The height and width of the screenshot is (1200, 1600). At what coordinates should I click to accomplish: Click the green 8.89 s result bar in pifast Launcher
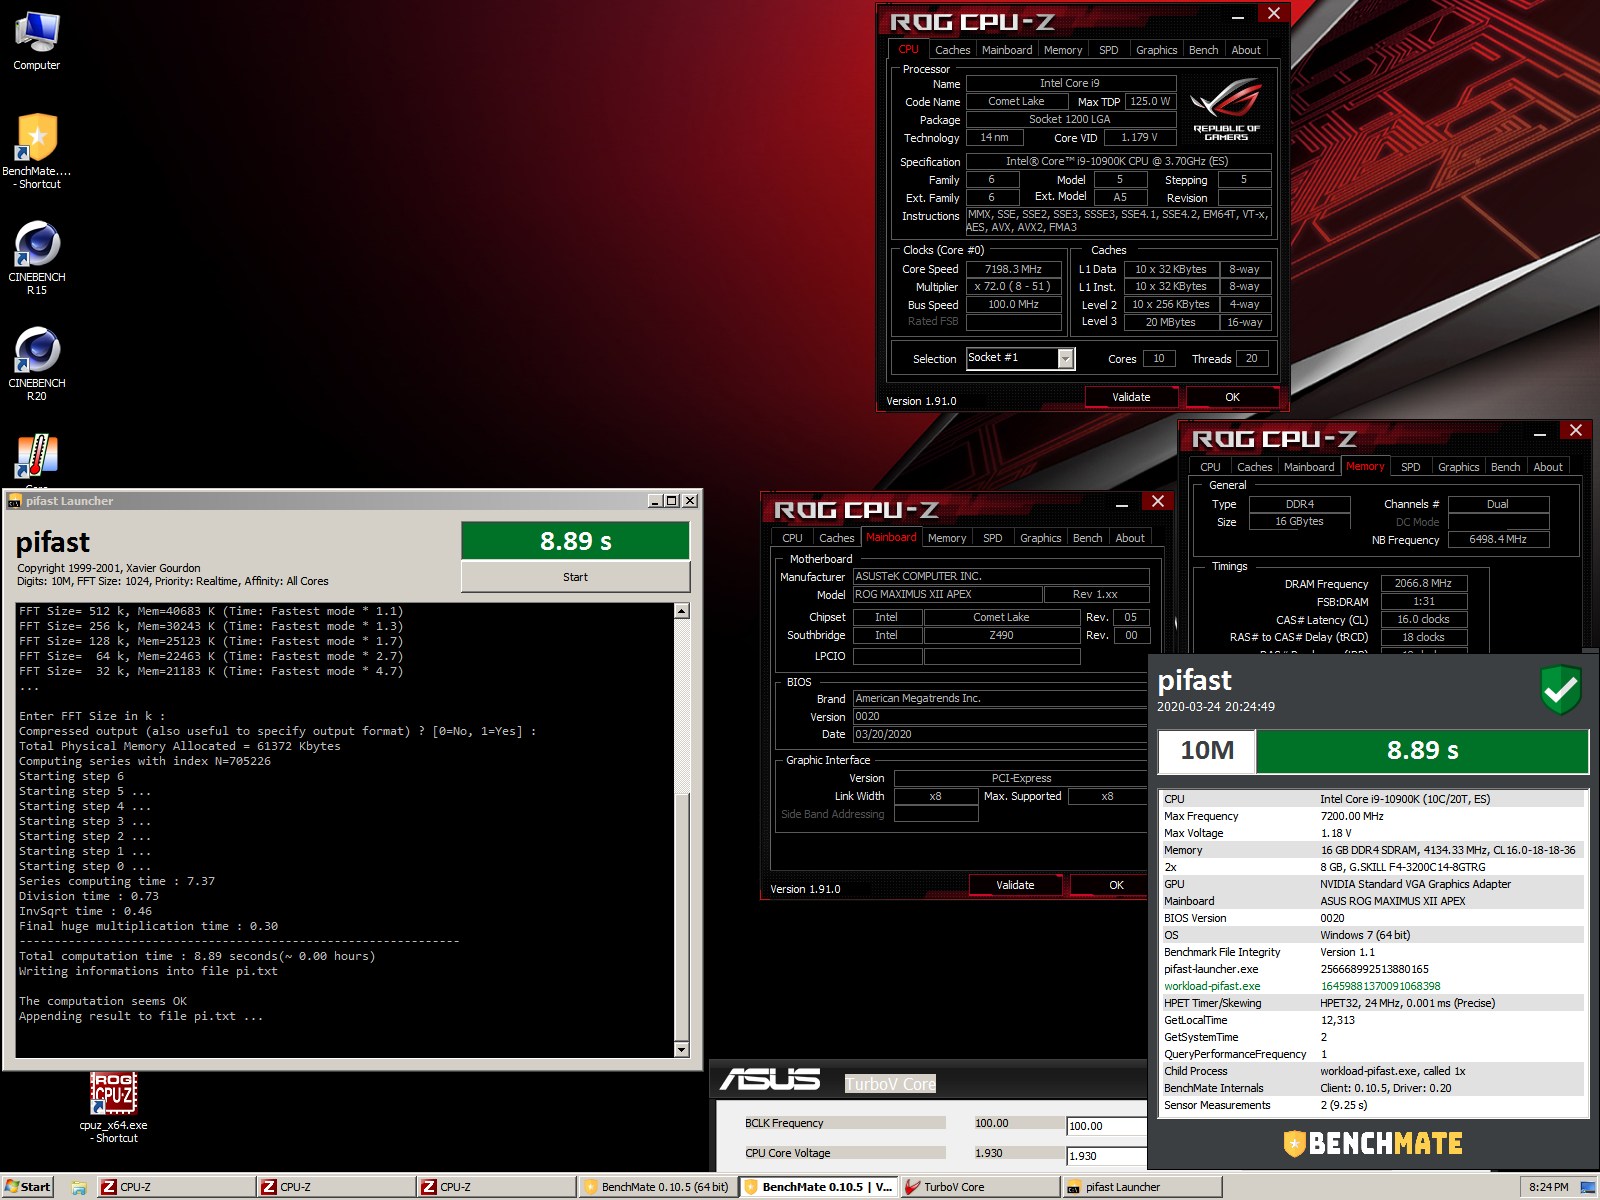(575, 541)
